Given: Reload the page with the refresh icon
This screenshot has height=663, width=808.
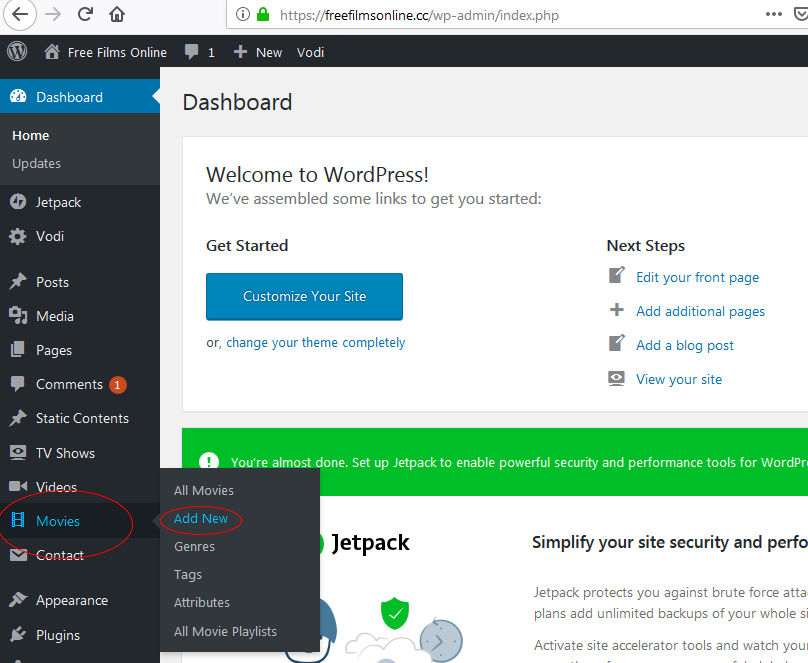Looking at the screenshot, I should click(x=85, y=14).
